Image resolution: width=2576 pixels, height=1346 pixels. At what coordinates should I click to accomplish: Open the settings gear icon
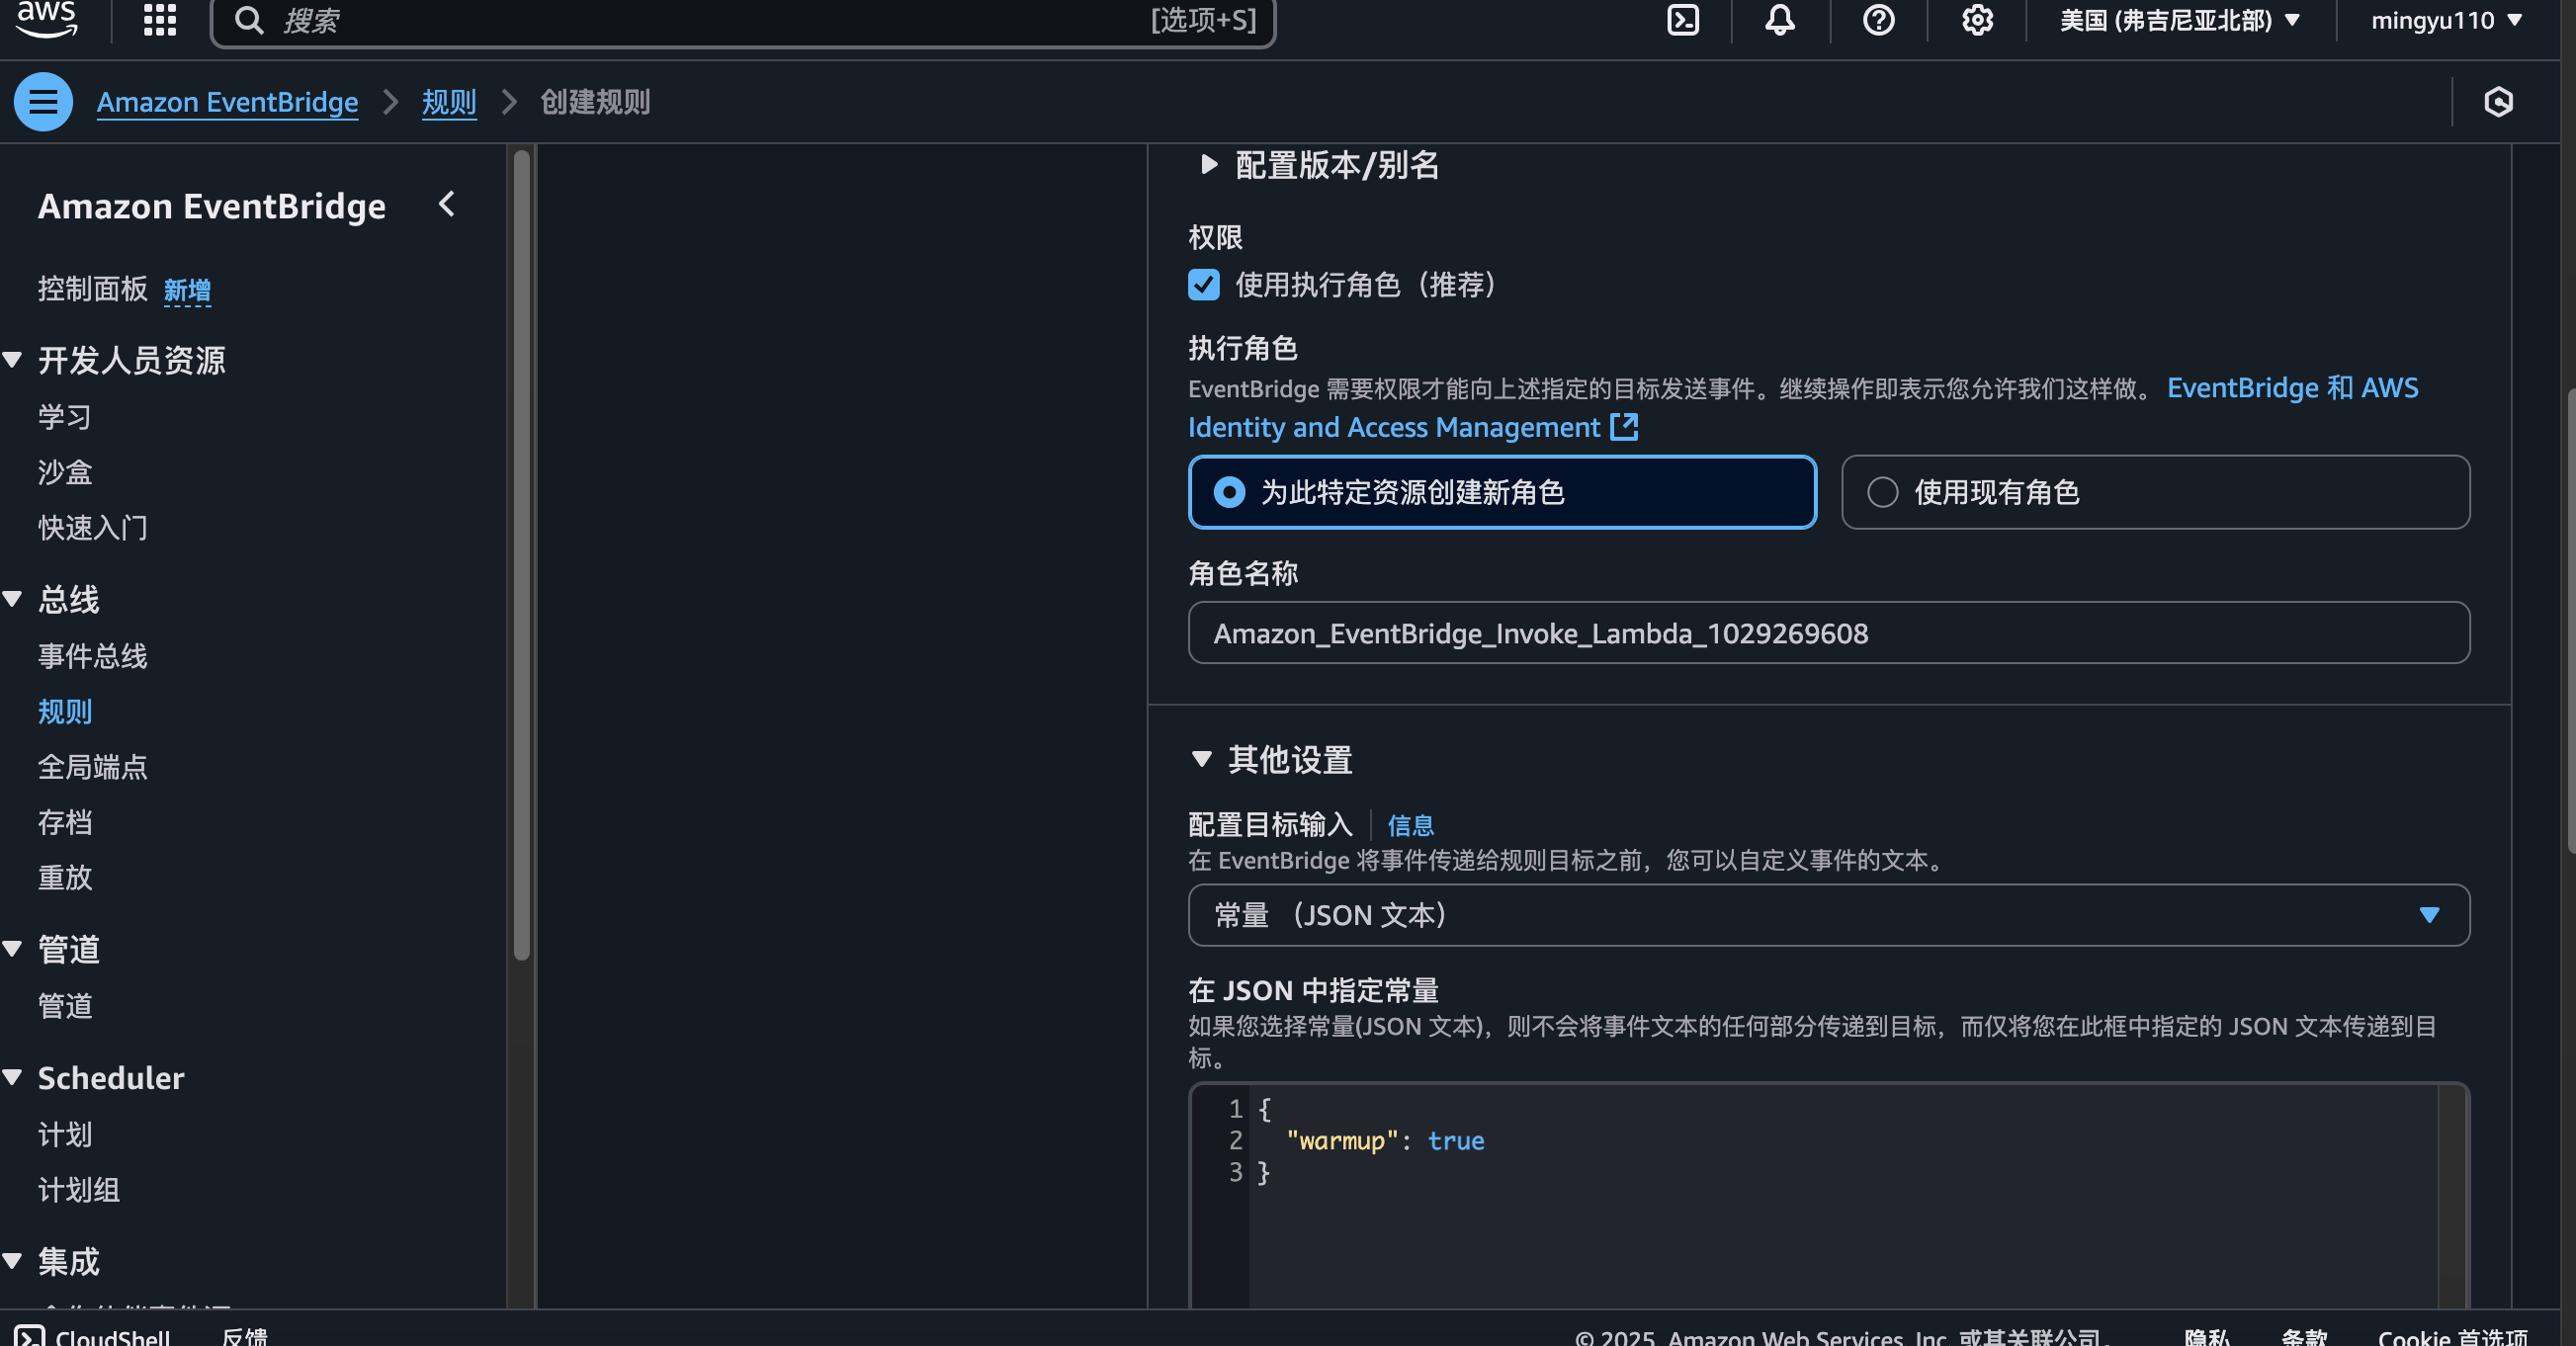tap(1977, 20)
